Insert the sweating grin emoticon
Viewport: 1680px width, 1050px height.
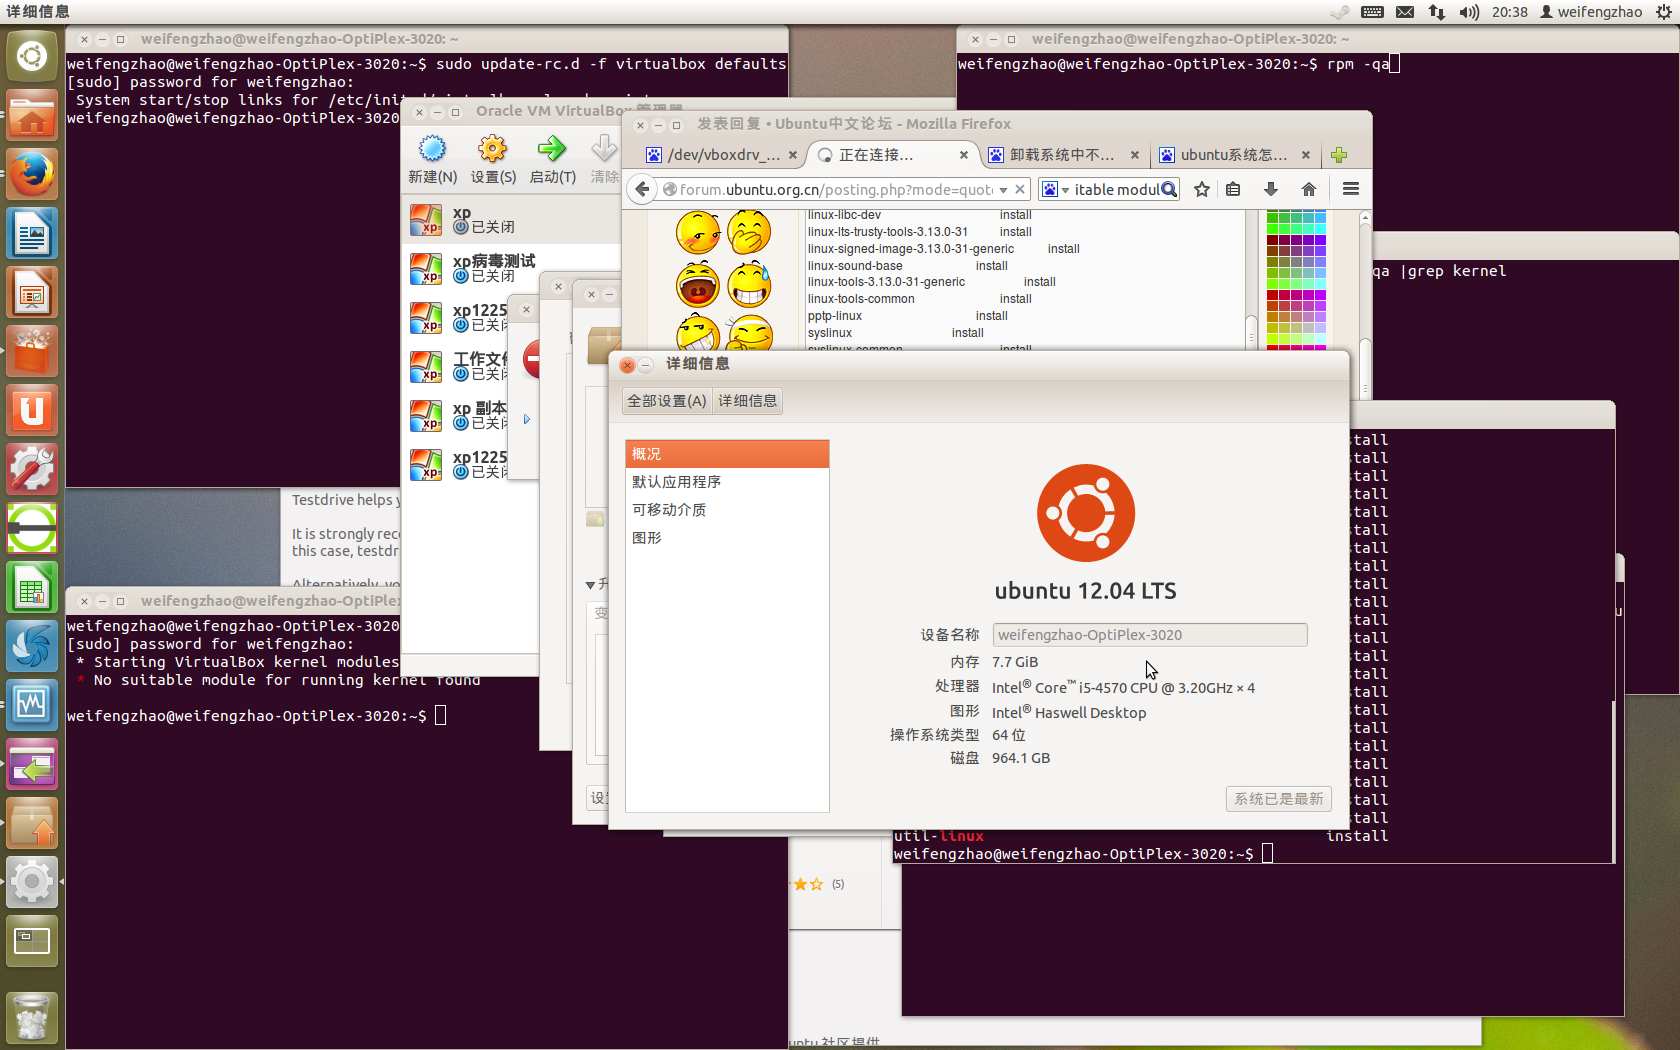click(749, 285)
